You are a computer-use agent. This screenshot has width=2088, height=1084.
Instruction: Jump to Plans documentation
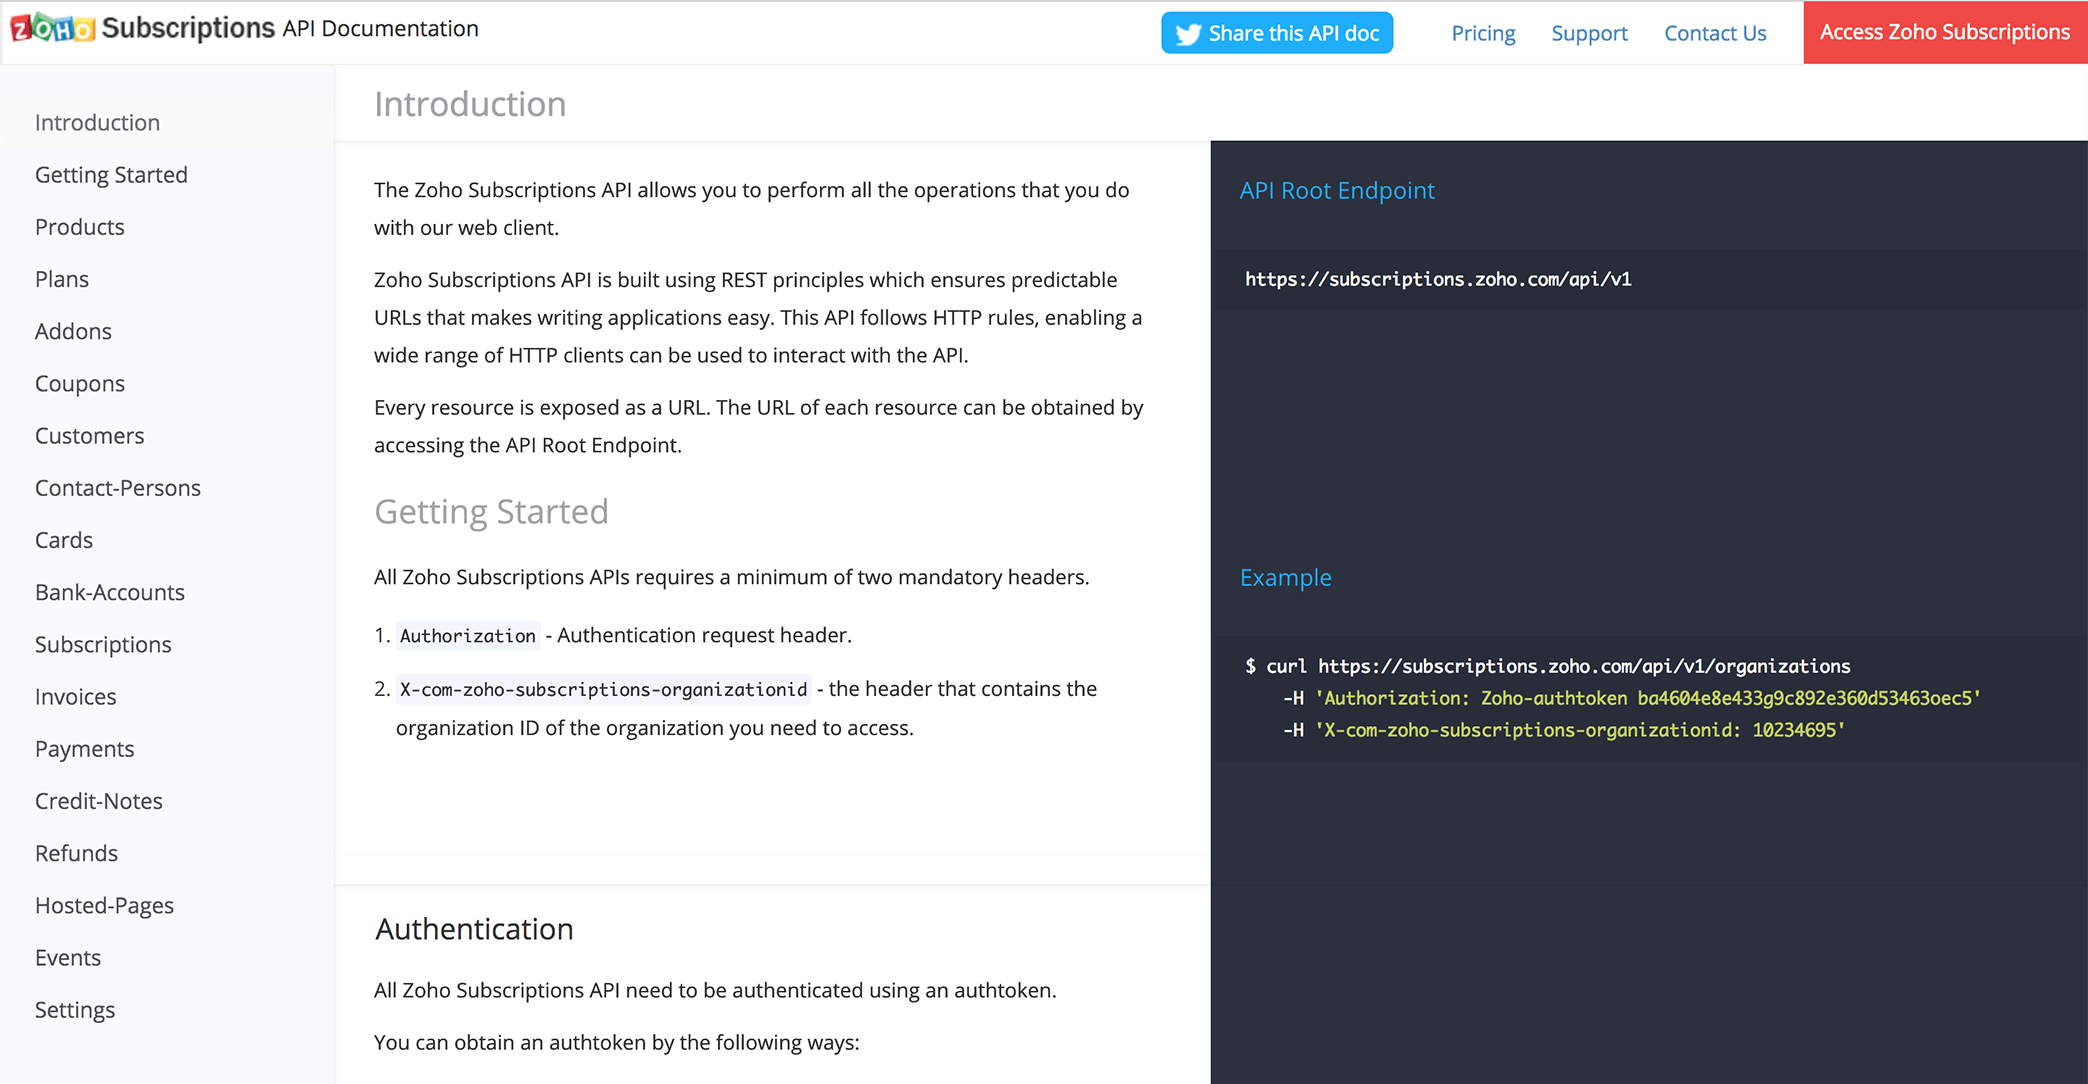62,279
